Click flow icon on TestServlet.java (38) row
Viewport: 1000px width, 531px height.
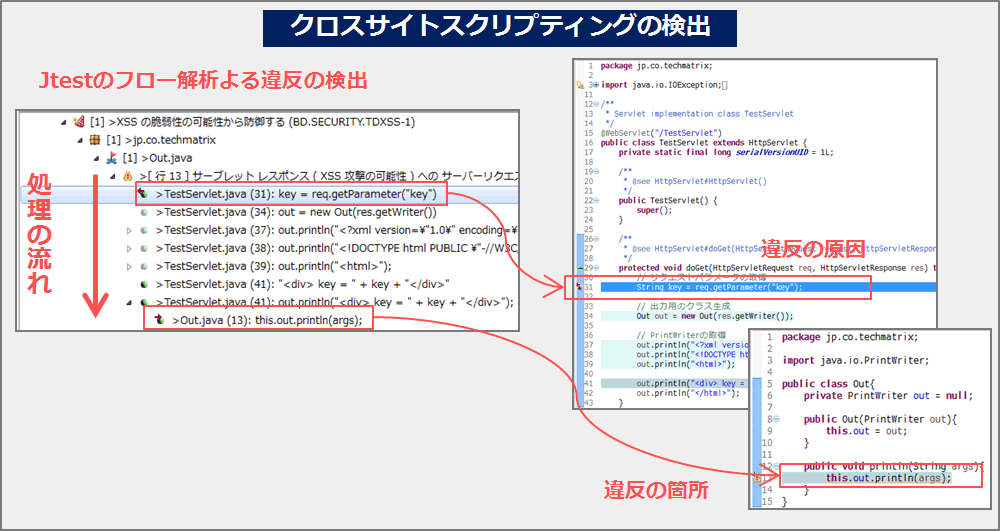pos(144,248)
